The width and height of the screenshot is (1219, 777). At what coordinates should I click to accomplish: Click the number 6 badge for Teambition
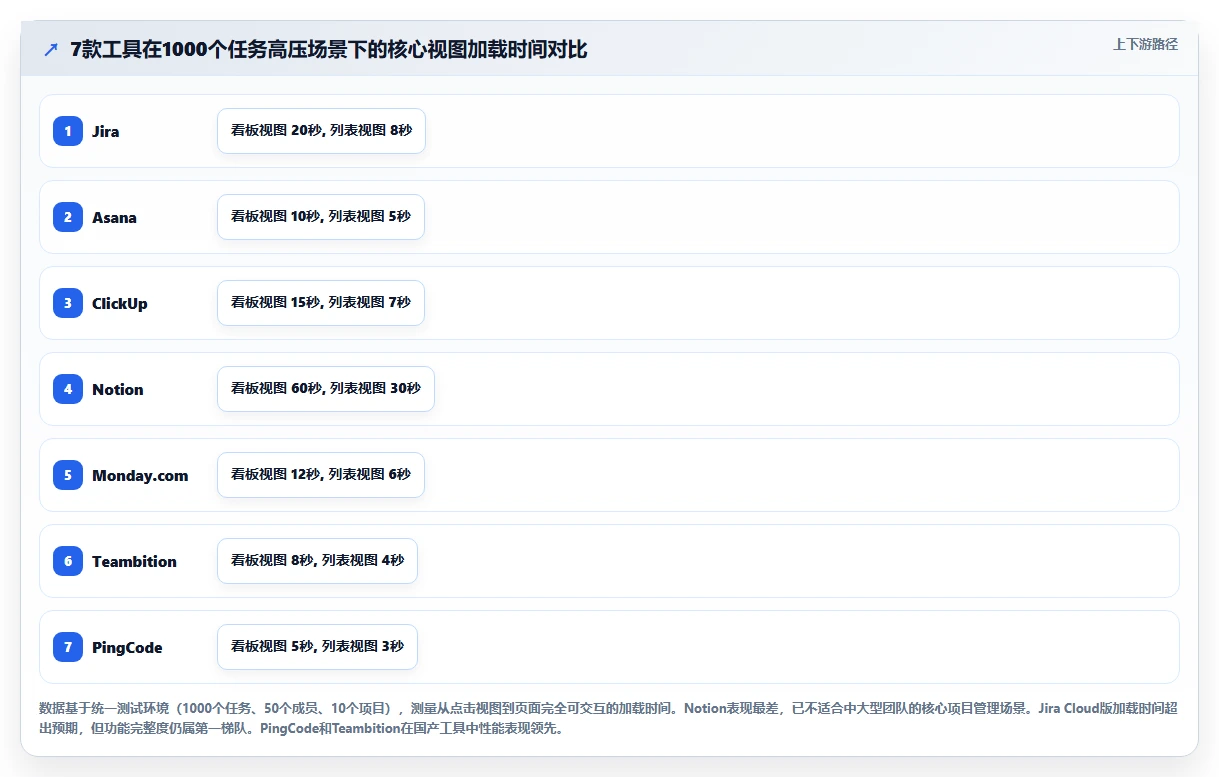68,561
